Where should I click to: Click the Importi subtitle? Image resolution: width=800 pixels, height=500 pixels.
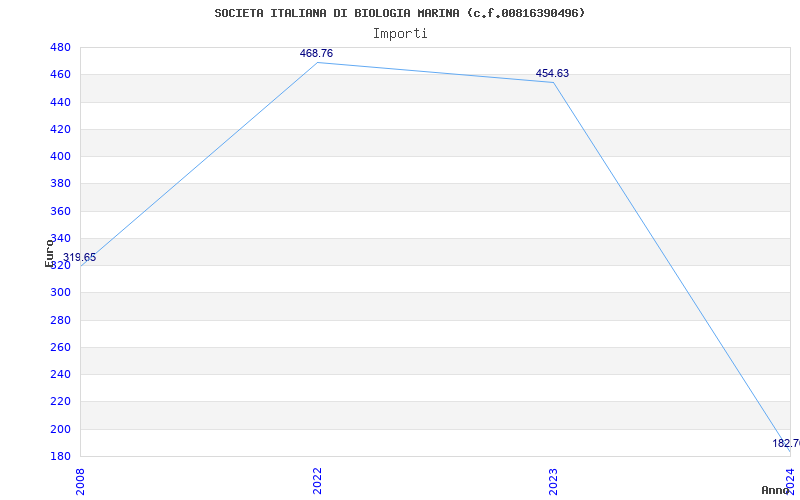click(400, 34)
